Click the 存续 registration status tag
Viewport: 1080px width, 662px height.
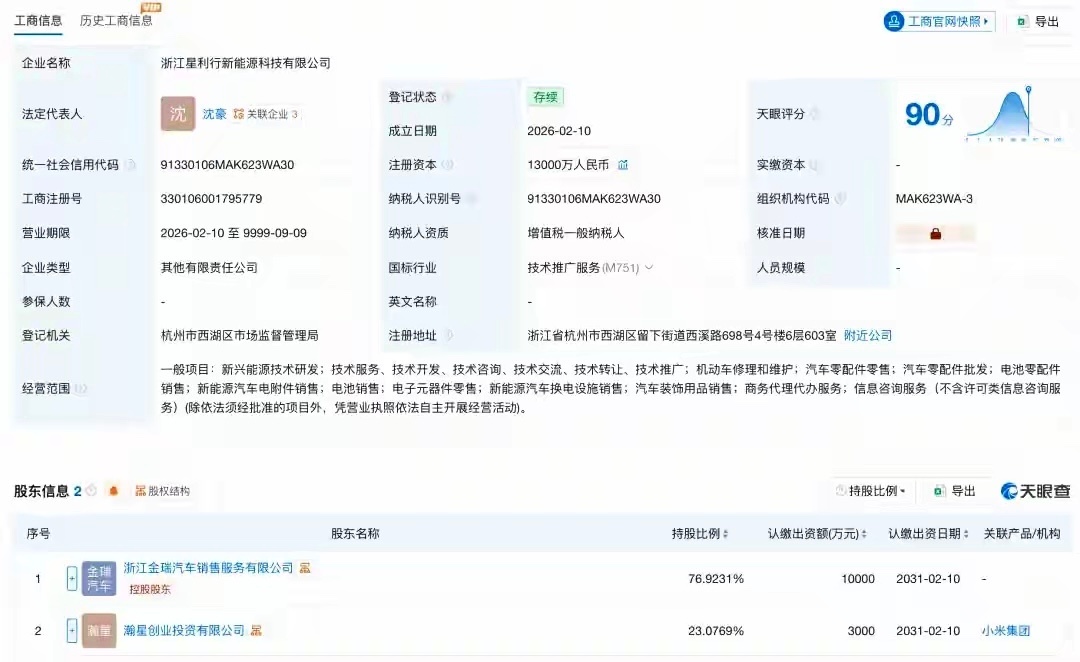click(546, 96)
